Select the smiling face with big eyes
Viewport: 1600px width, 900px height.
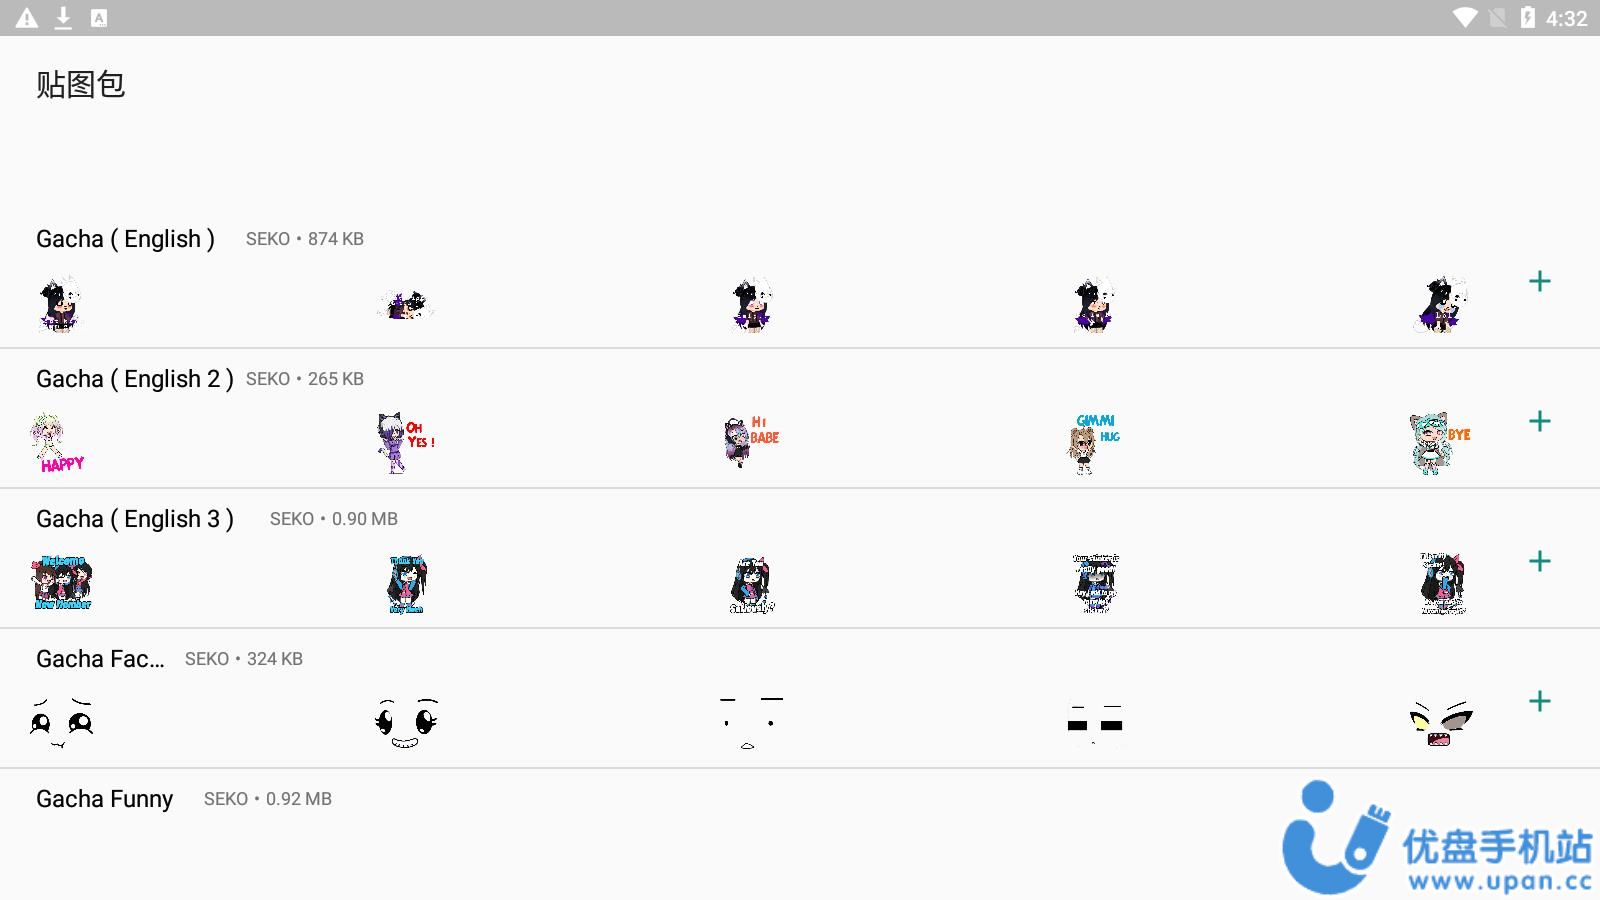pos(406,723)
